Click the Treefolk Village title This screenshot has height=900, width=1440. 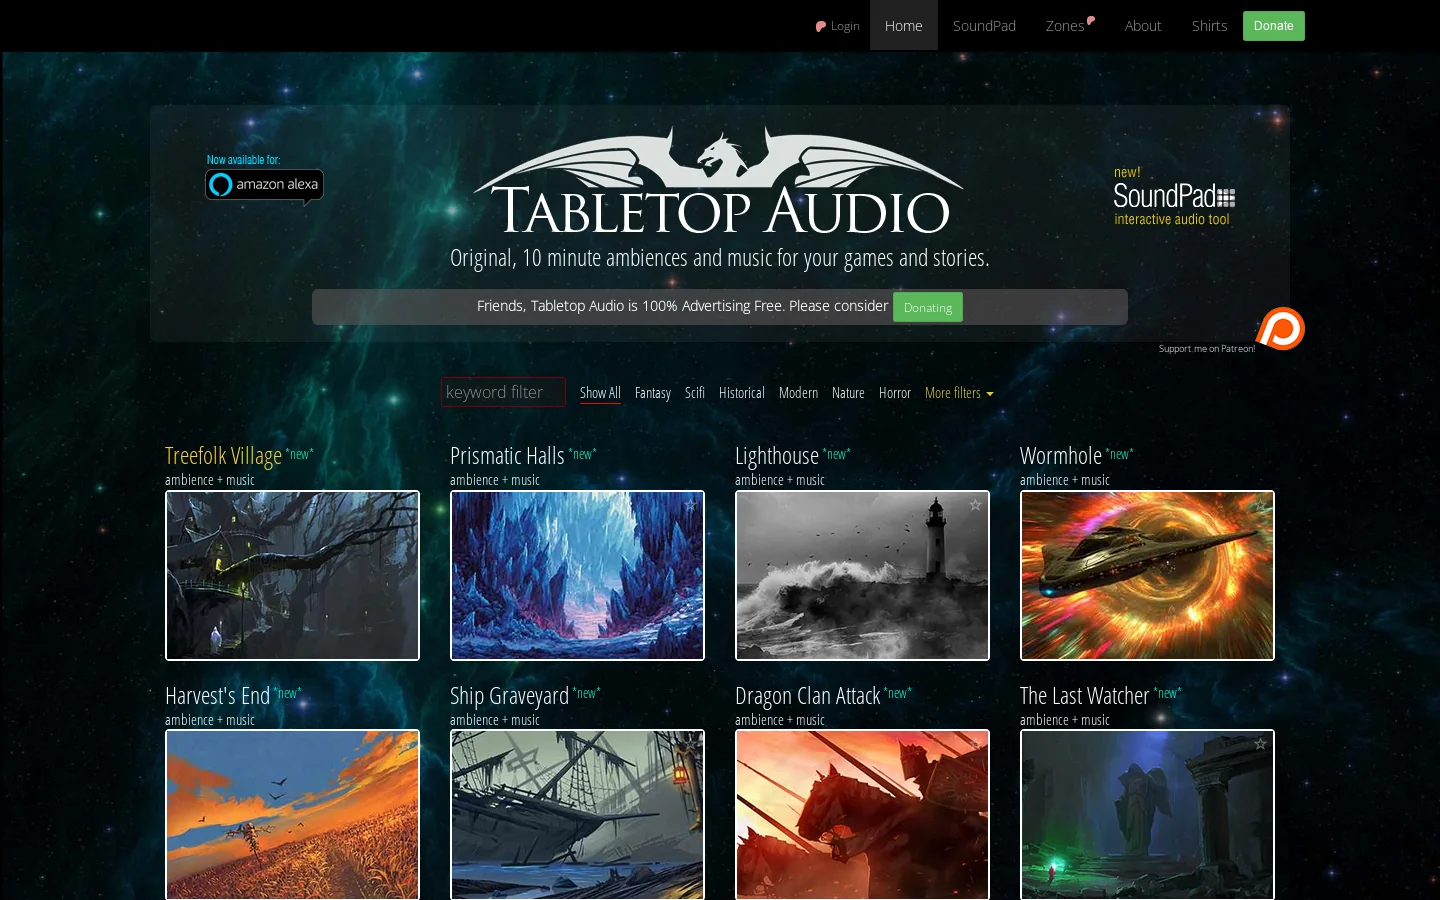(x=223, y=456)
